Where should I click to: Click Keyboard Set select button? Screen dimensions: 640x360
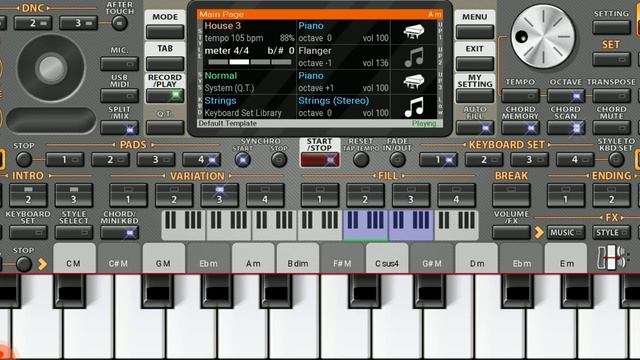click(x=28, y=233)
